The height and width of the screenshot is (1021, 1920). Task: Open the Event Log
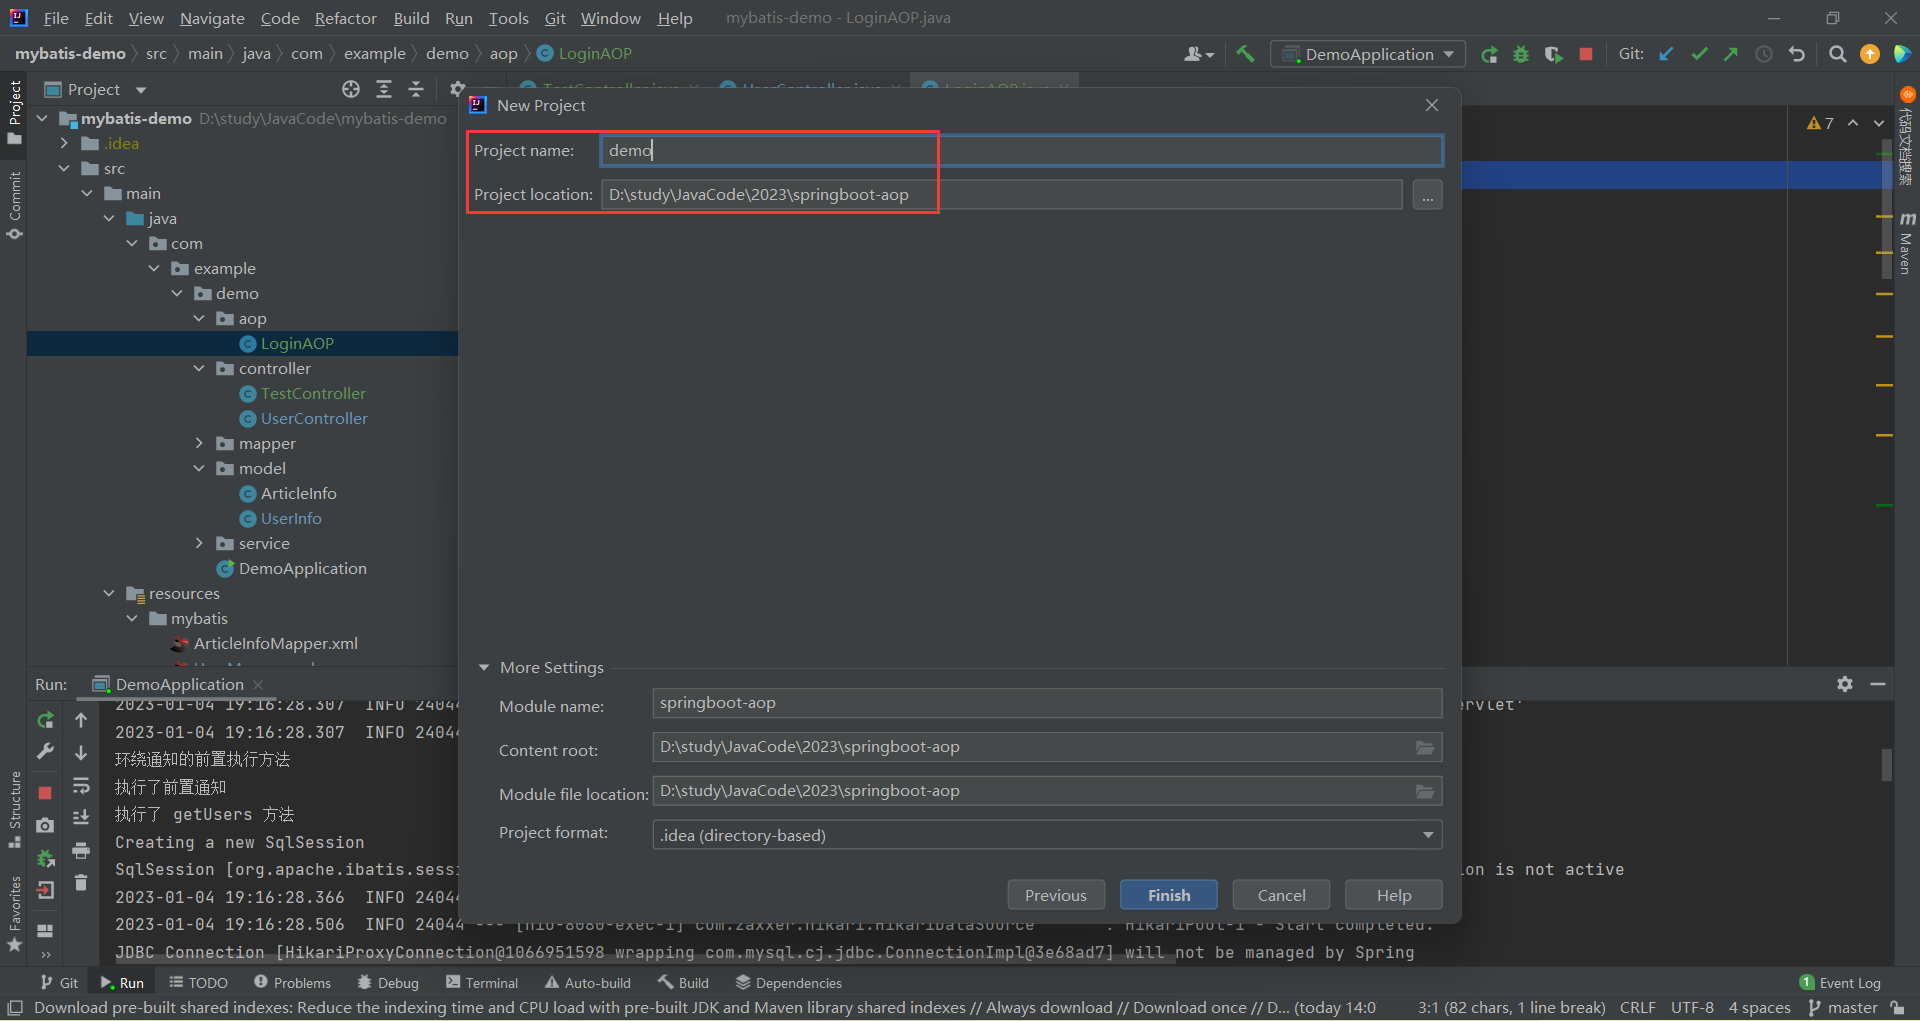point(1840,983)
